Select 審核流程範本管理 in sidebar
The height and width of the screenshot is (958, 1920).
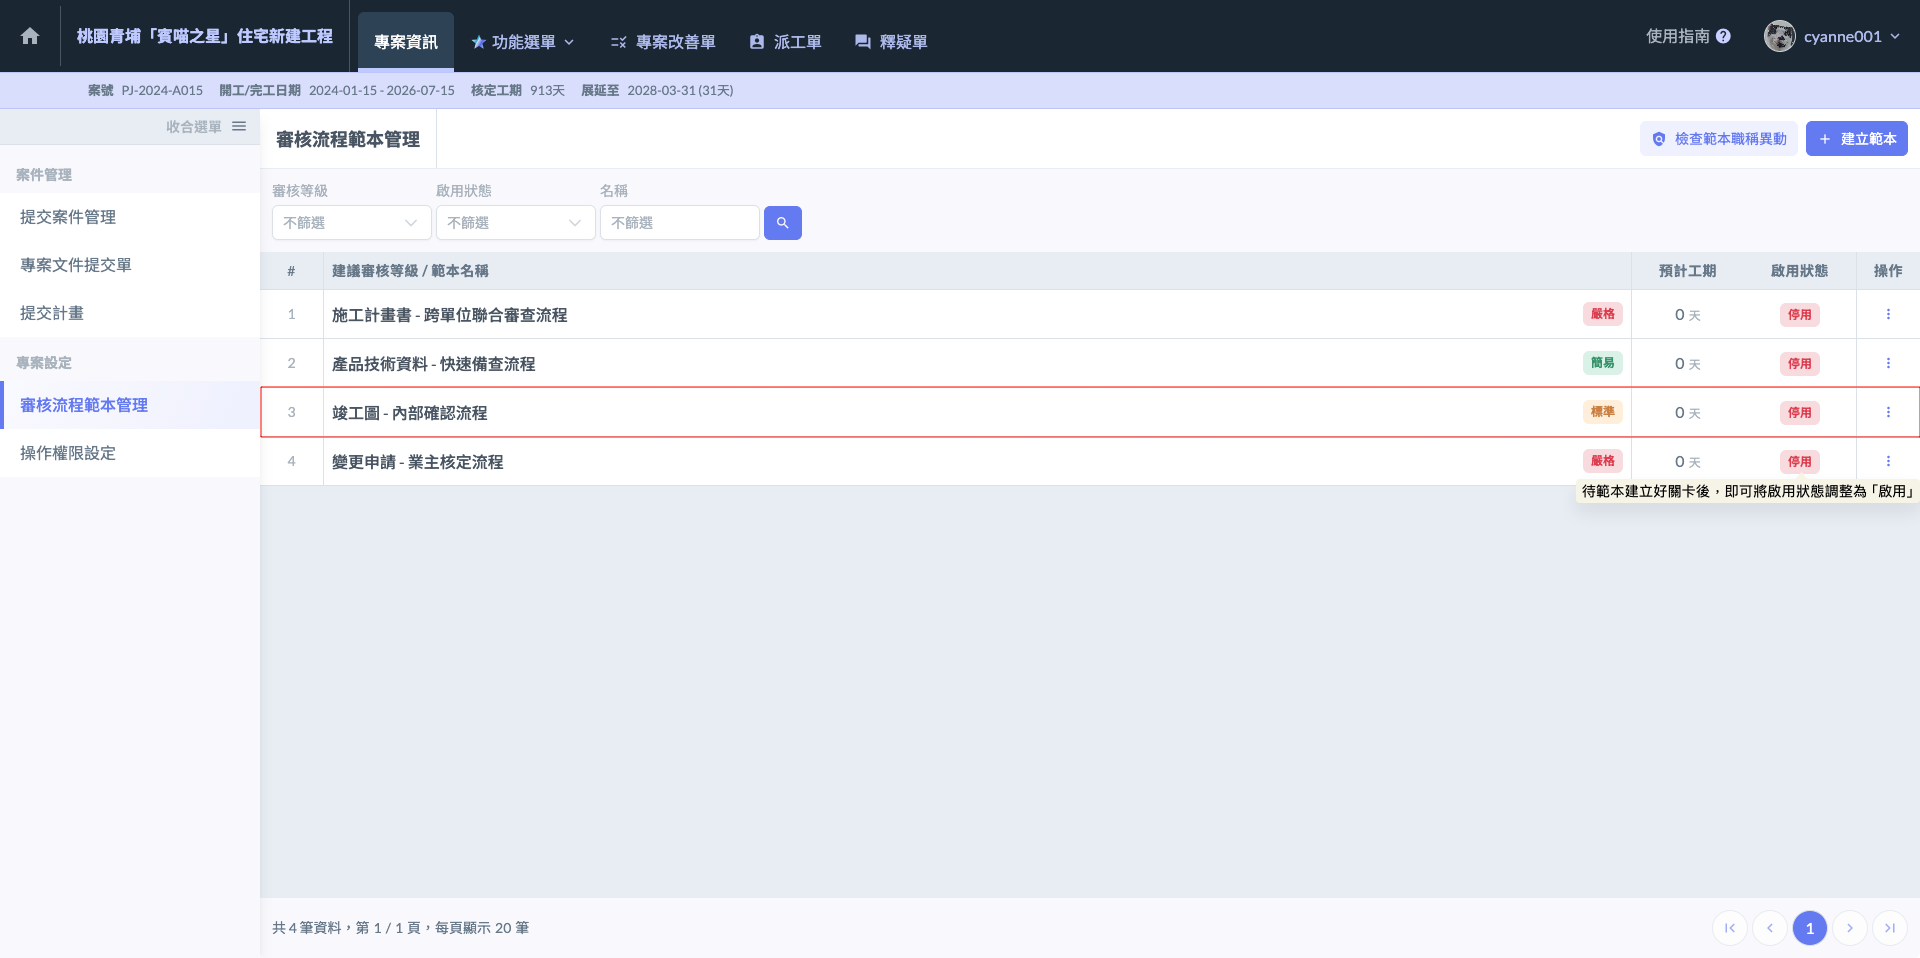(x=130, y=405)
